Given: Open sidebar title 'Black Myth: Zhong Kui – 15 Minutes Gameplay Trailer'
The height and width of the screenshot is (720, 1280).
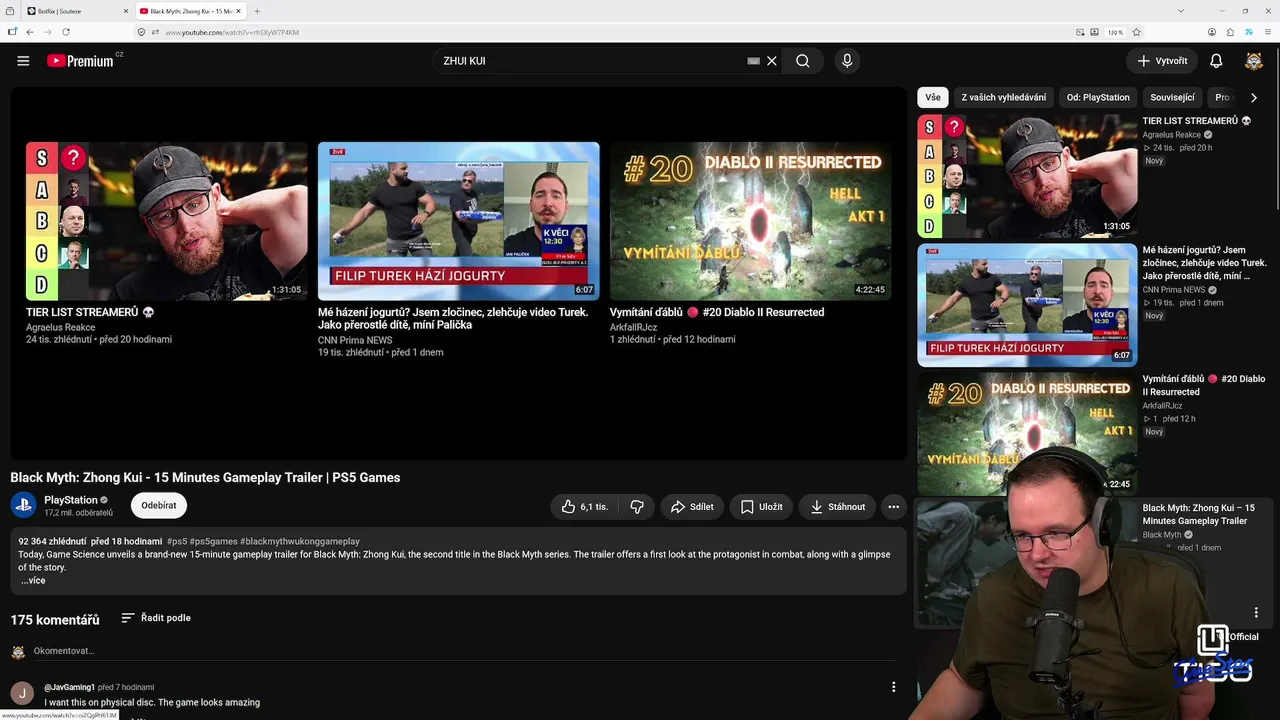Looking at the screenshot, I should [1198, 514].
